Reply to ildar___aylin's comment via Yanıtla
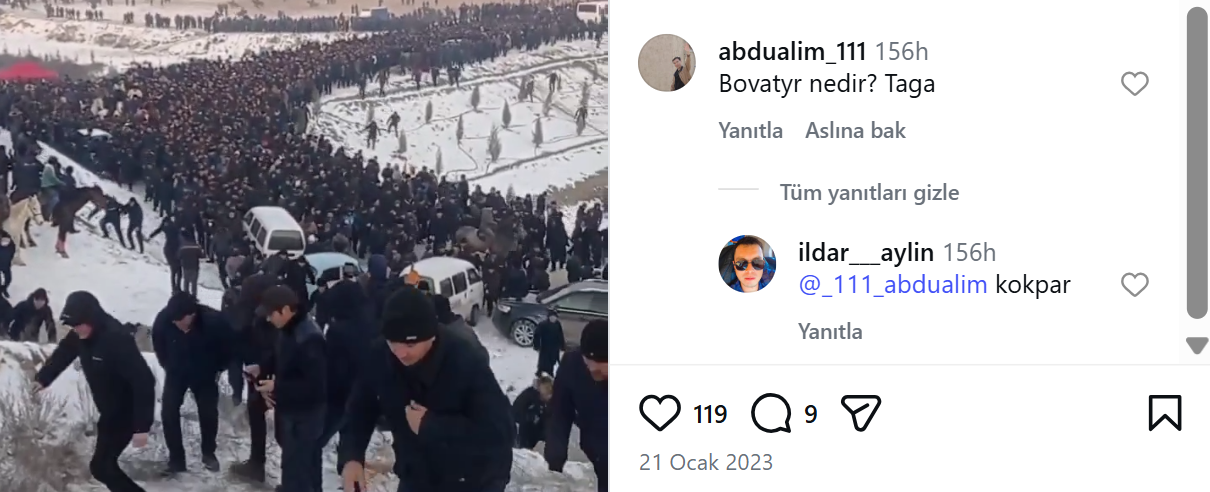This screenshot has width=1210, height=492. [831, 332]
